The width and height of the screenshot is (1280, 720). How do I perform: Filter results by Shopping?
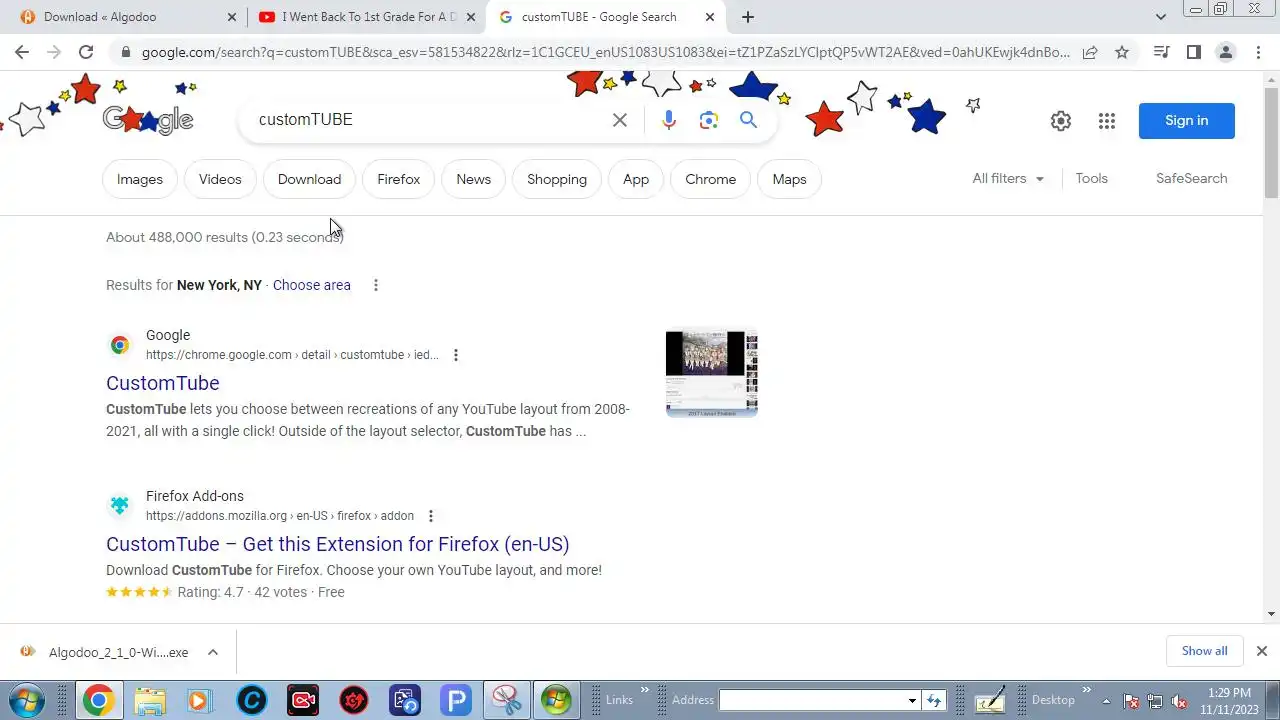tap(557, 179)
